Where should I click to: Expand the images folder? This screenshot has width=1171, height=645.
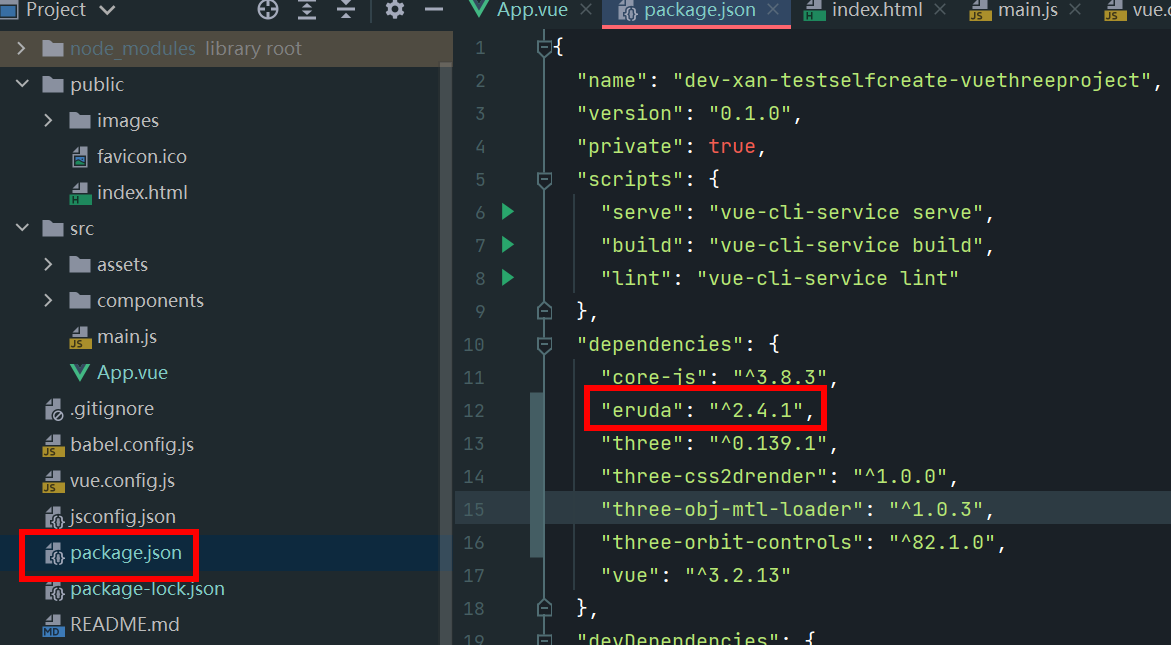coord(48,120)
